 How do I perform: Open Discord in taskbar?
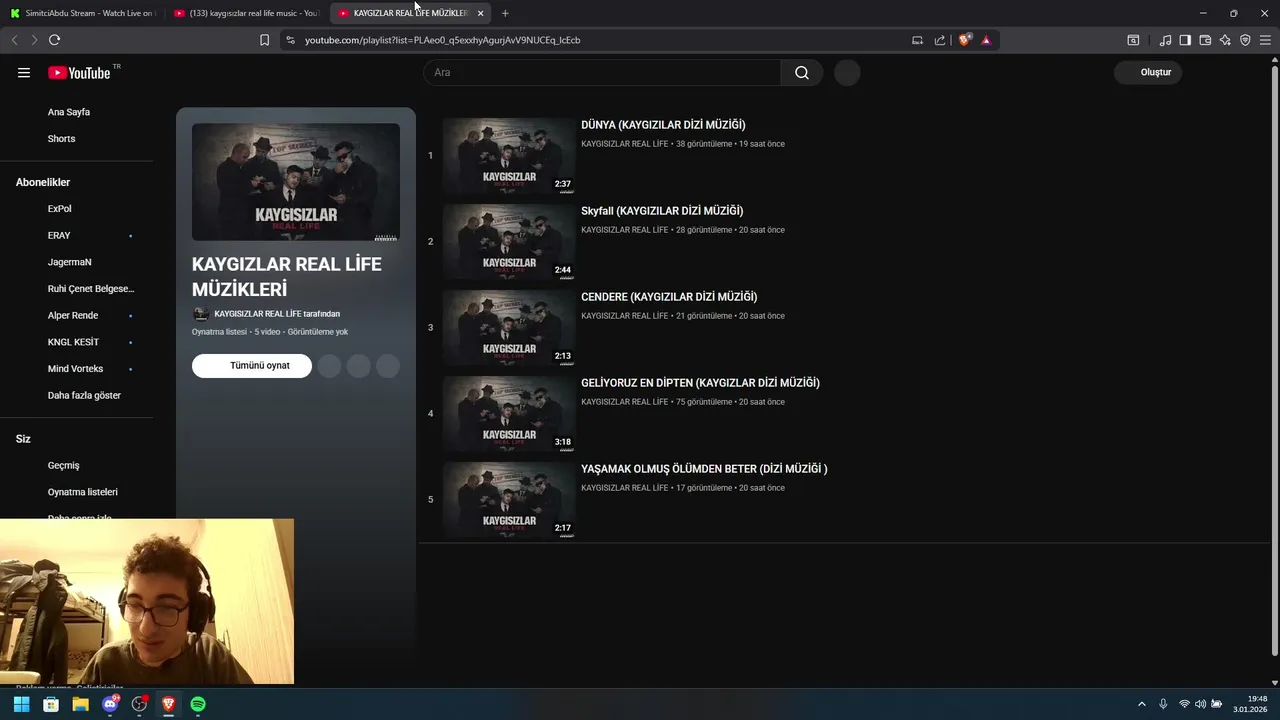(x=110, y=704)
